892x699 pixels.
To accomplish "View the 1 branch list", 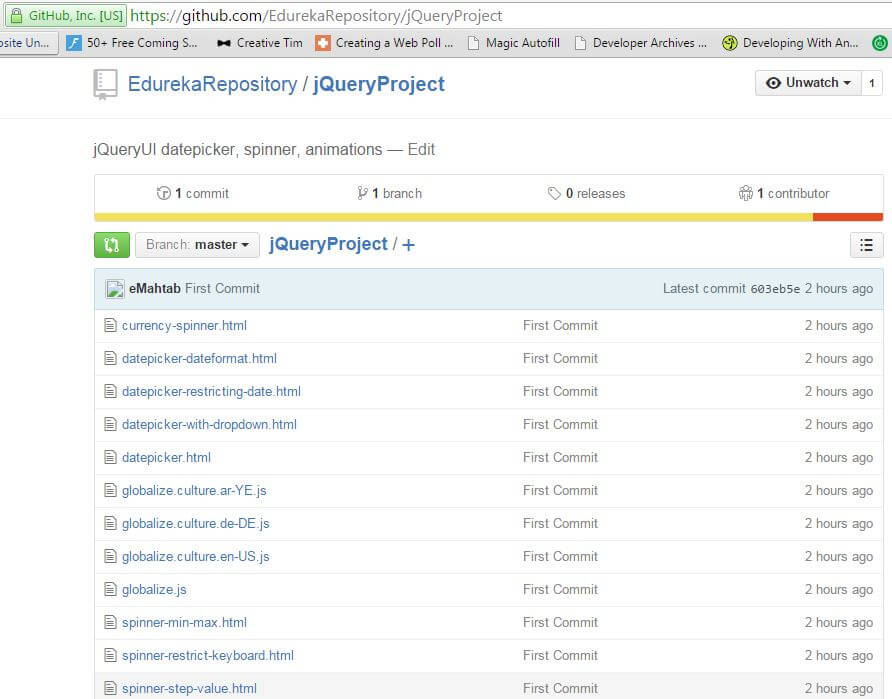I will pos(390,193).
